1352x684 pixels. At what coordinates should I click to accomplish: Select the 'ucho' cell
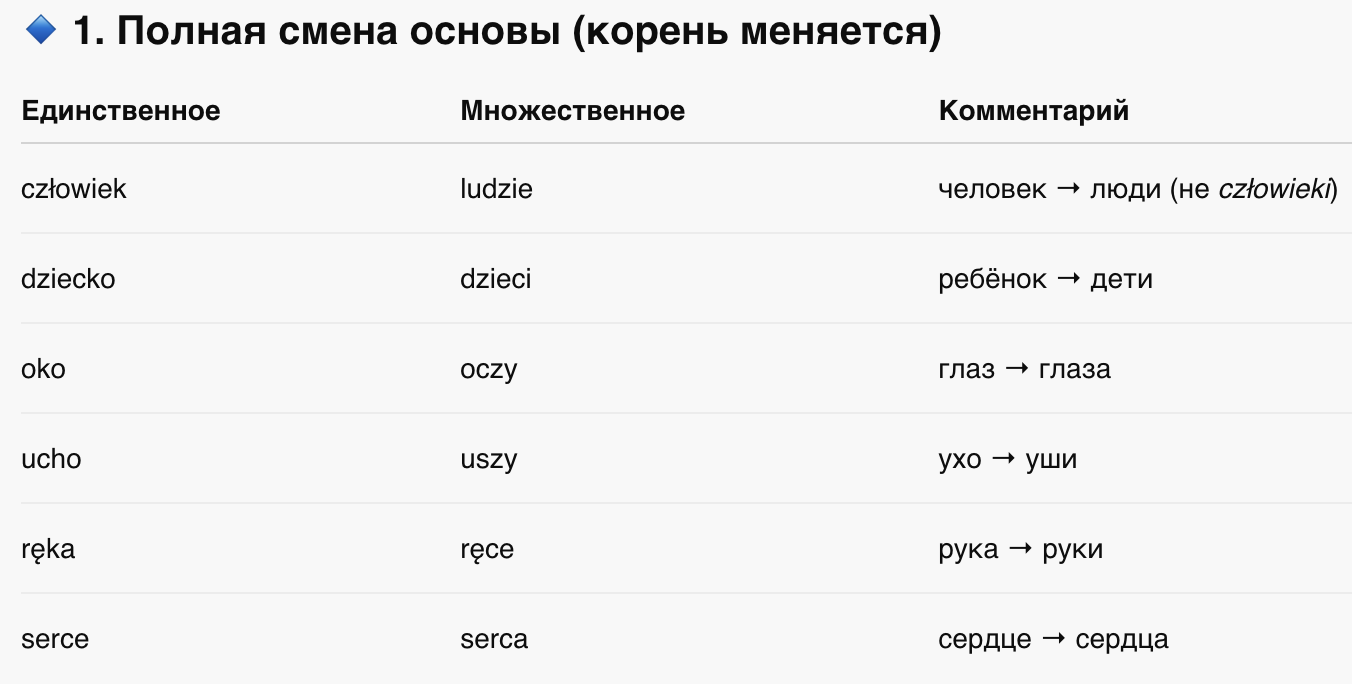[x=51, y=458]
